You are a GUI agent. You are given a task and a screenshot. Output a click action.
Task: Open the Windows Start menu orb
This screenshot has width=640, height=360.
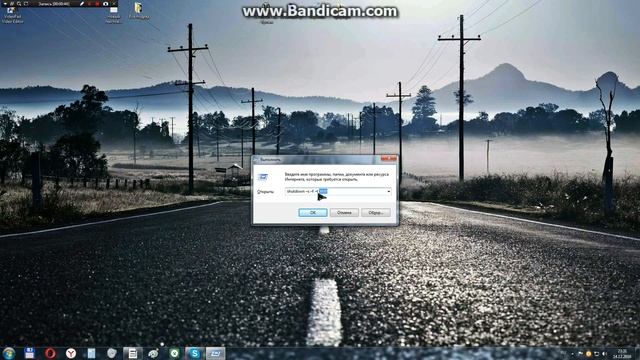pos(9,353)
